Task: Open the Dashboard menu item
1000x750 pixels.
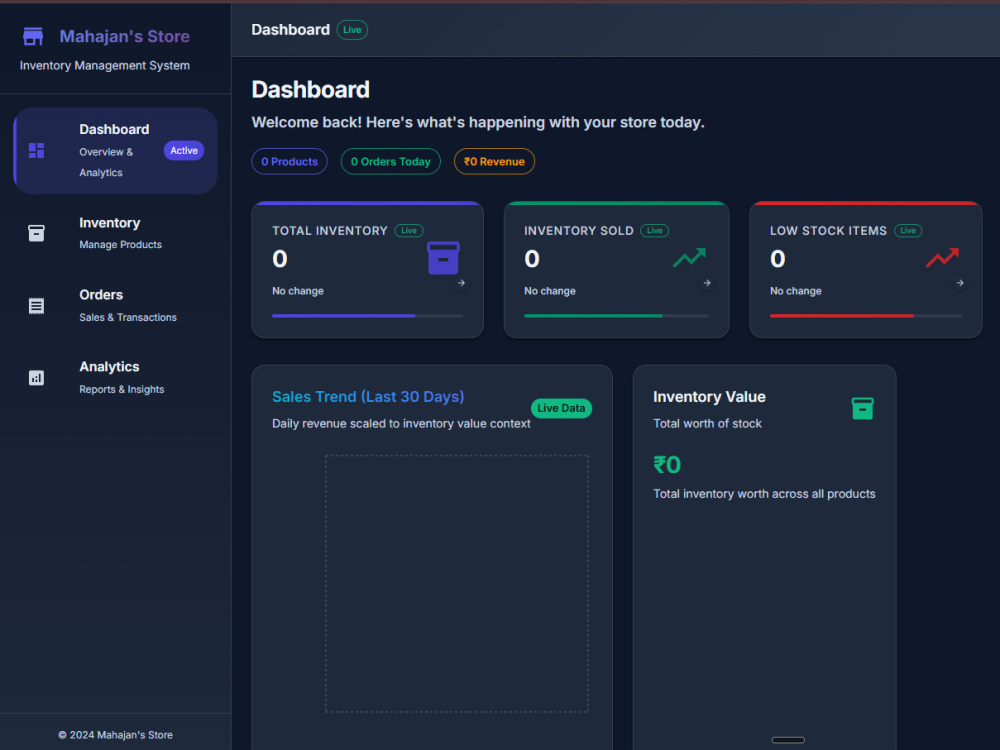Action: [115, 151]
